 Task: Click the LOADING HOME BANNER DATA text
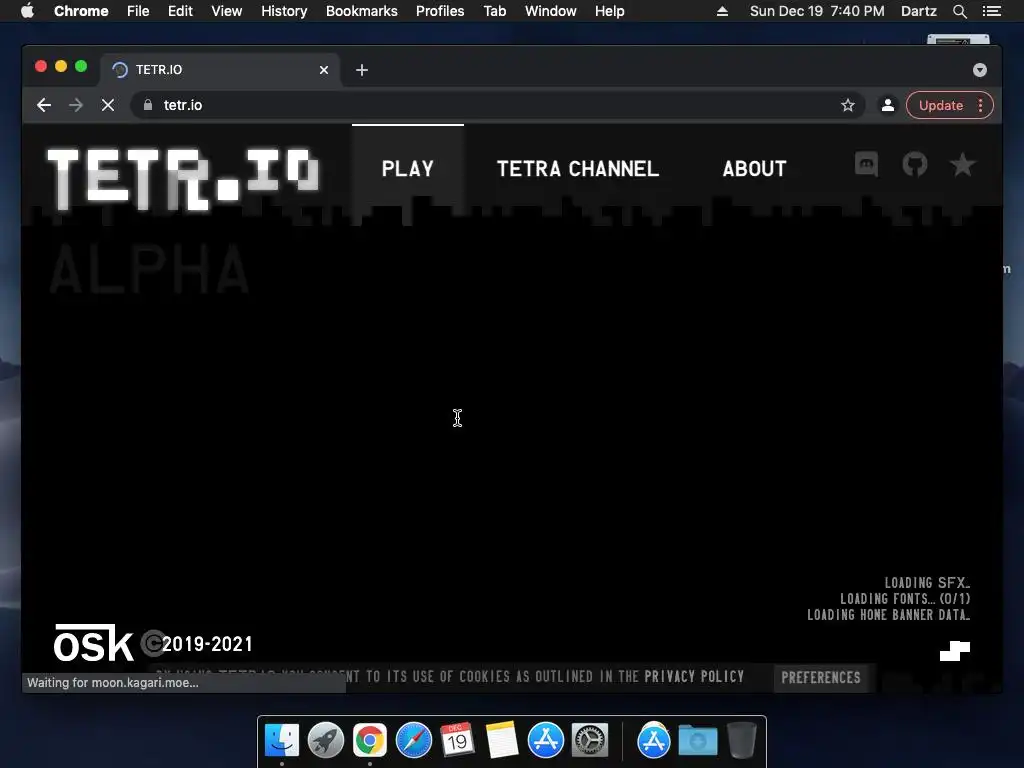coord(889,615)
